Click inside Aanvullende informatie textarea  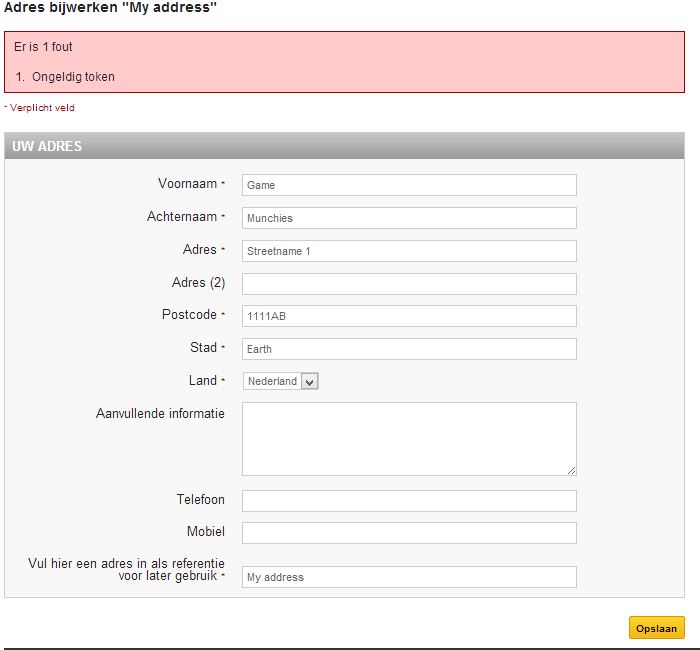pyautogui.click(x=409, y=439)
